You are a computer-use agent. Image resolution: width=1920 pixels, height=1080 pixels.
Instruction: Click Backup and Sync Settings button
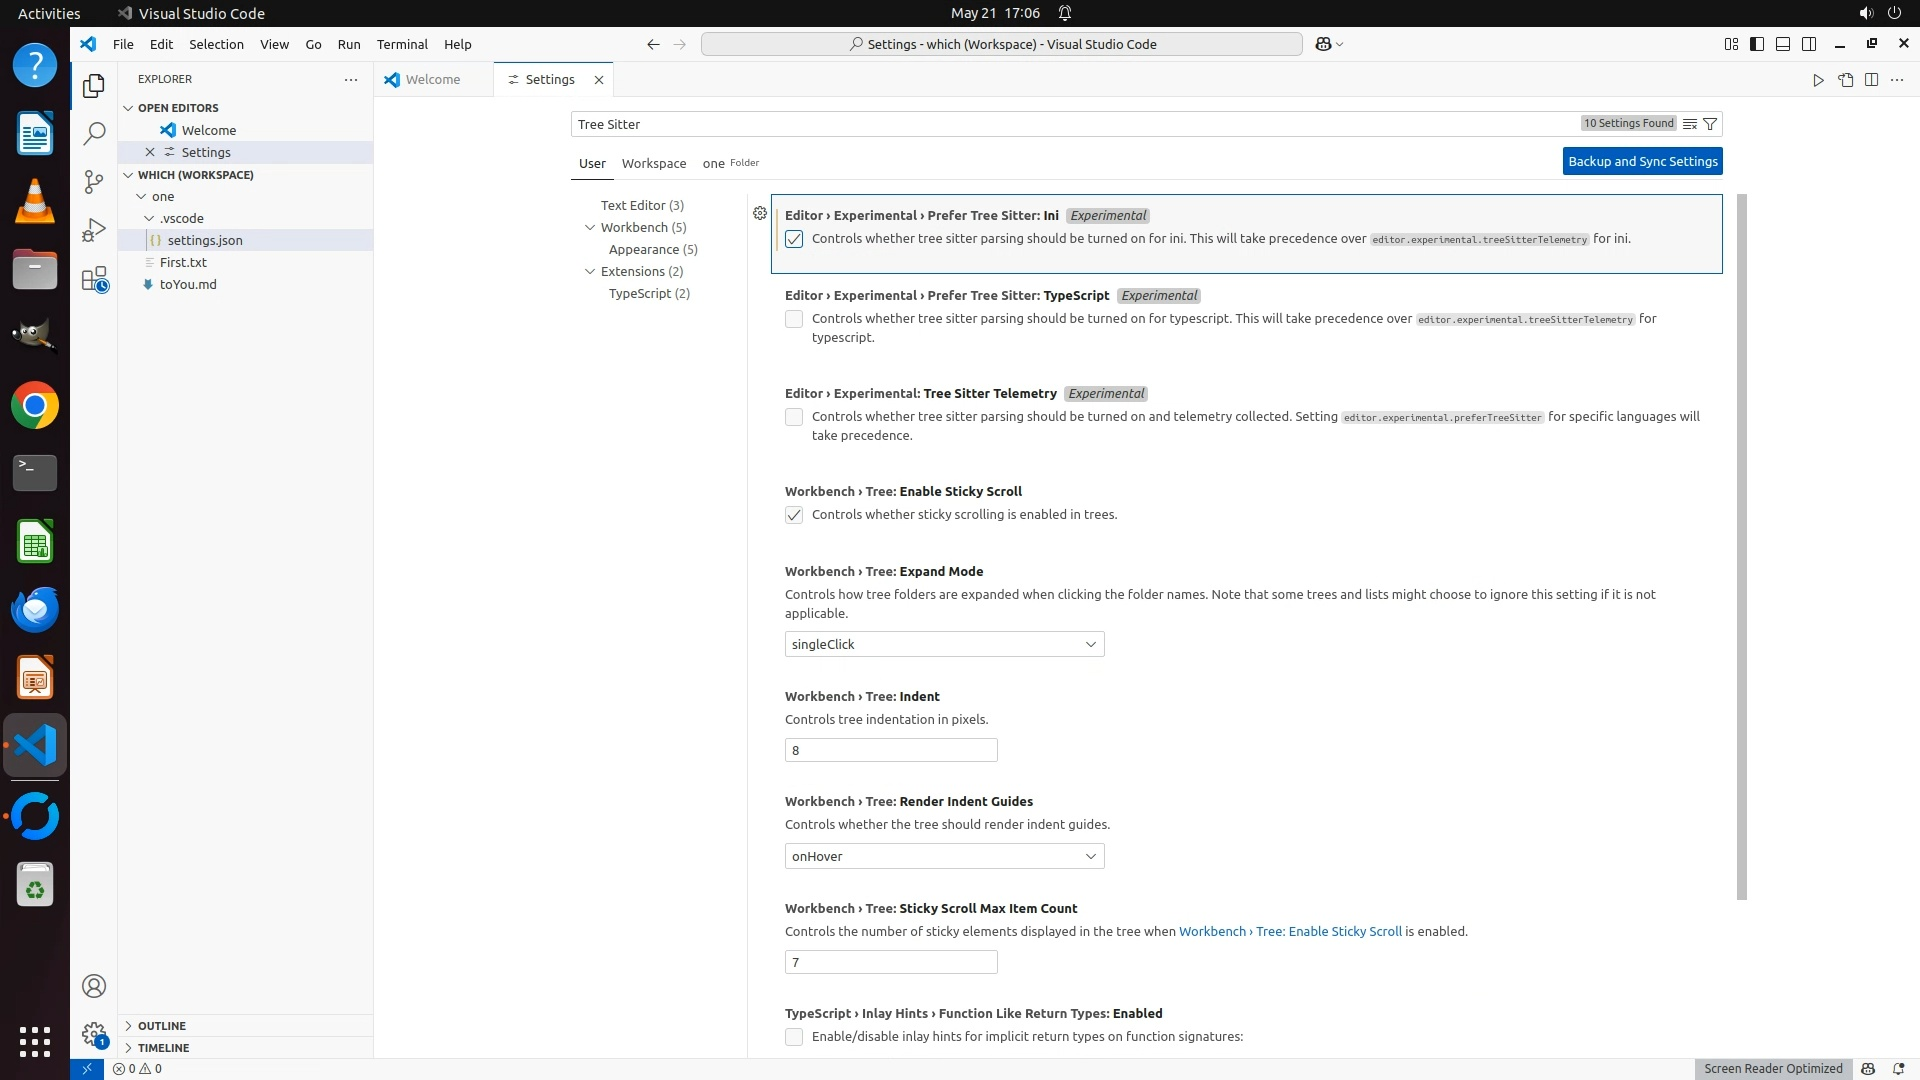pos(1642,161)
